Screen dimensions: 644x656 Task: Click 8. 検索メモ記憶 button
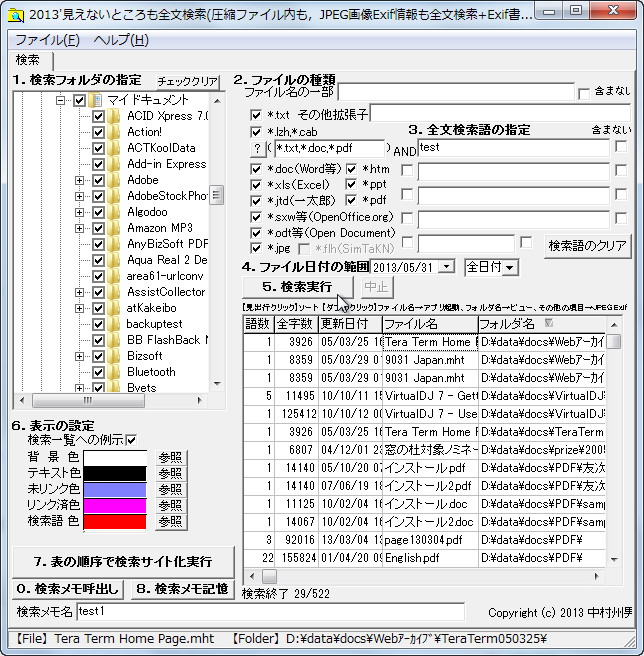pos(182,589)
